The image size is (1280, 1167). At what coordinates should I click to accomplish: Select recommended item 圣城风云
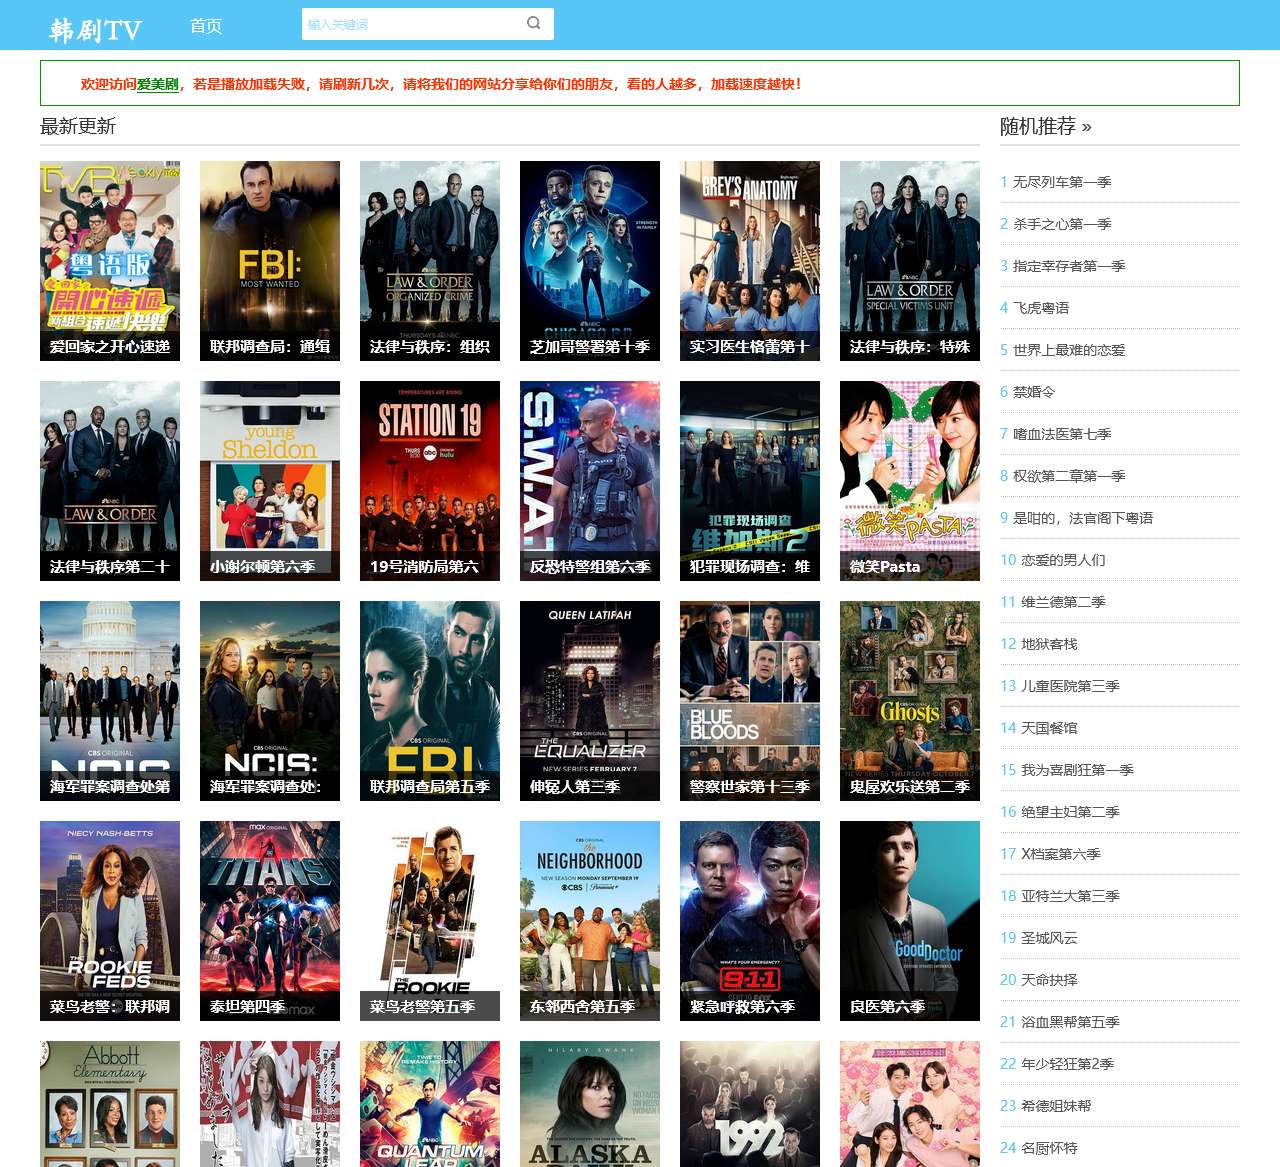point(1049,938)
